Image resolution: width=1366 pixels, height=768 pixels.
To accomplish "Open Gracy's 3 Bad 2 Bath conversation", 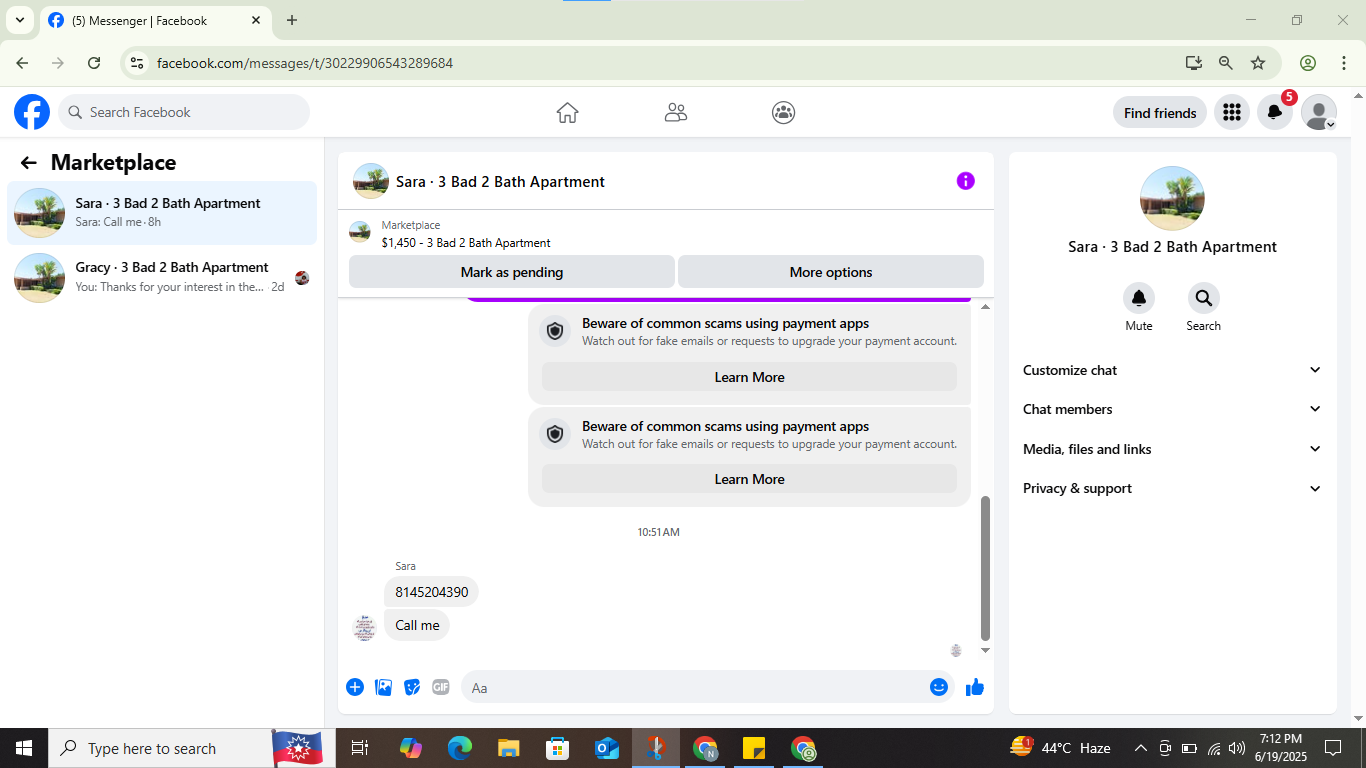I will 162,277.
